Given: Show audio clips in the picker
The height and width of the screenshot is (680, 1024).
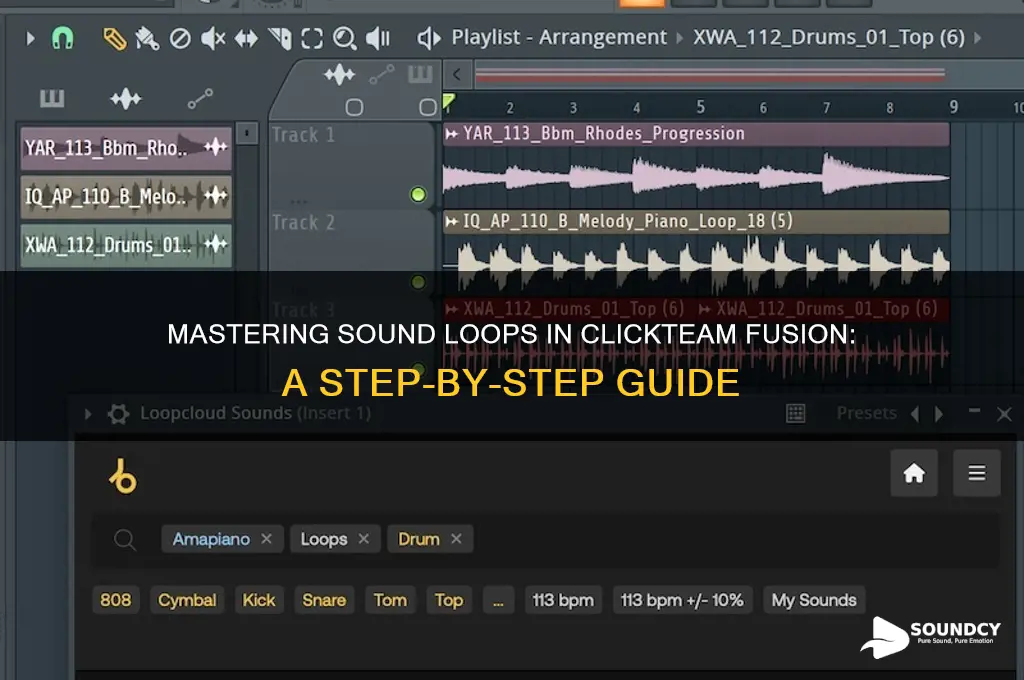Looking at the screenshot, I should (125, 99).
